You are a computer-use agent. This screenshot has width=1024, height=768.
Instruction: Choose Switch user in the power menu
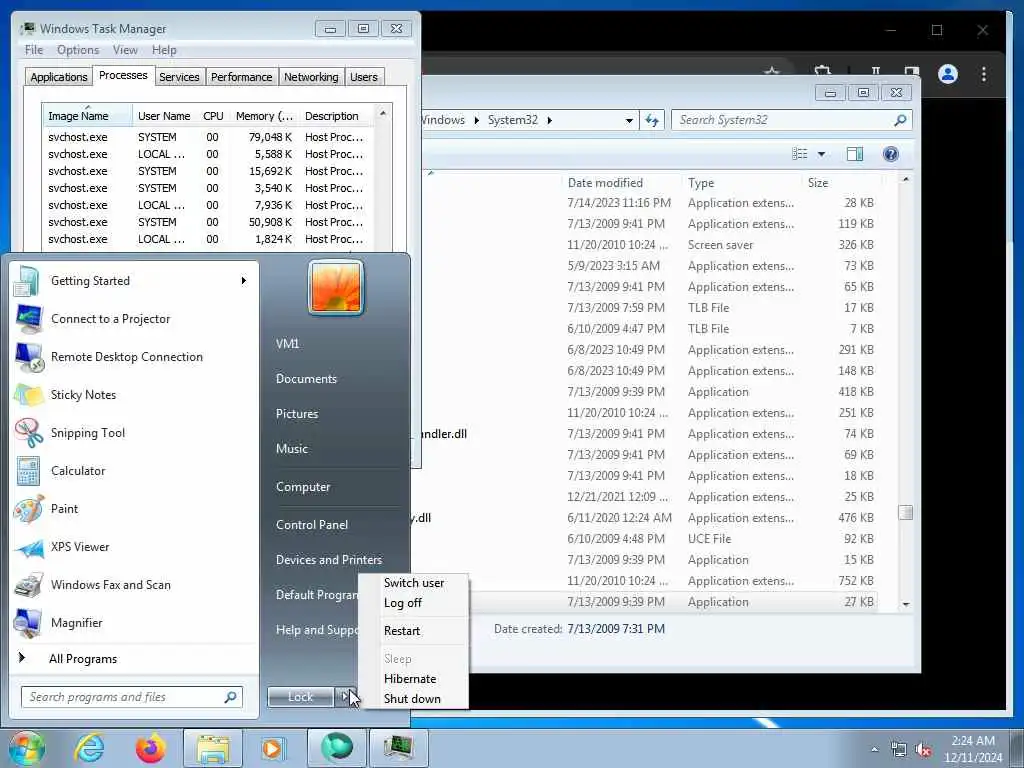[x=413, y=583]
